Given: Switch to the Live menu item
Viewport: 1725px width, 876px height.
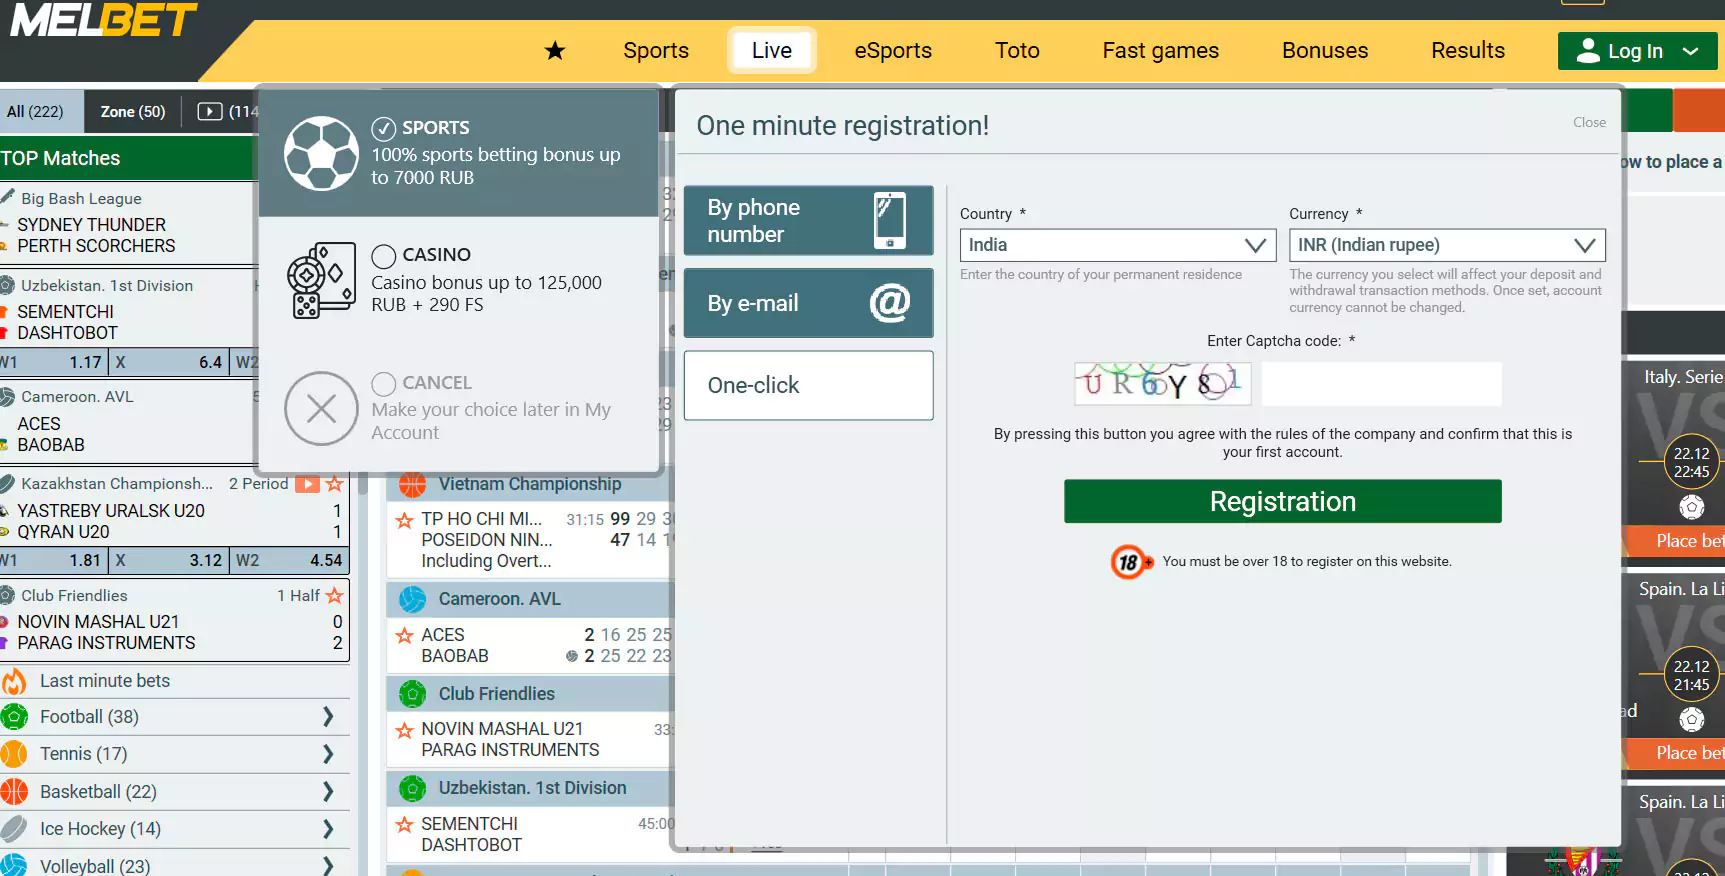Looking at the screenshot, I should (772, 50).
